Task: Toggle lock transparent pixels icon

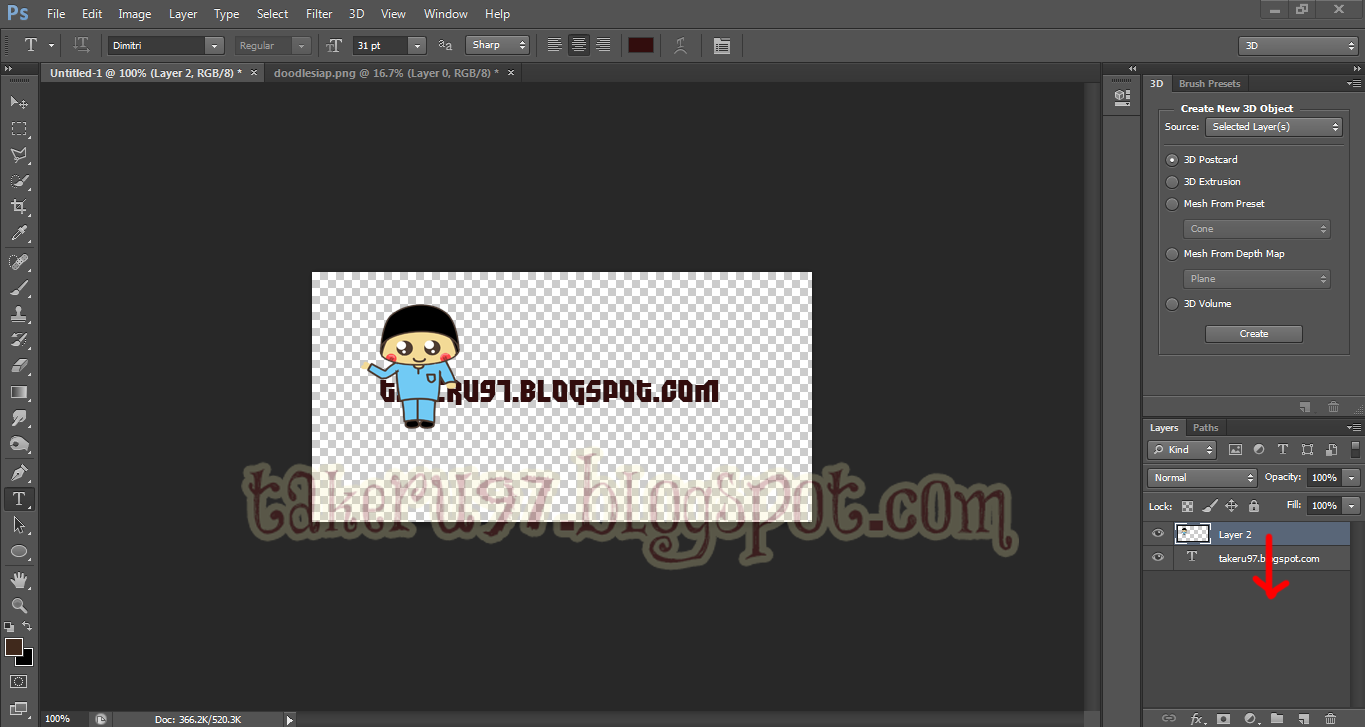Action: (x=1187, y=506)
